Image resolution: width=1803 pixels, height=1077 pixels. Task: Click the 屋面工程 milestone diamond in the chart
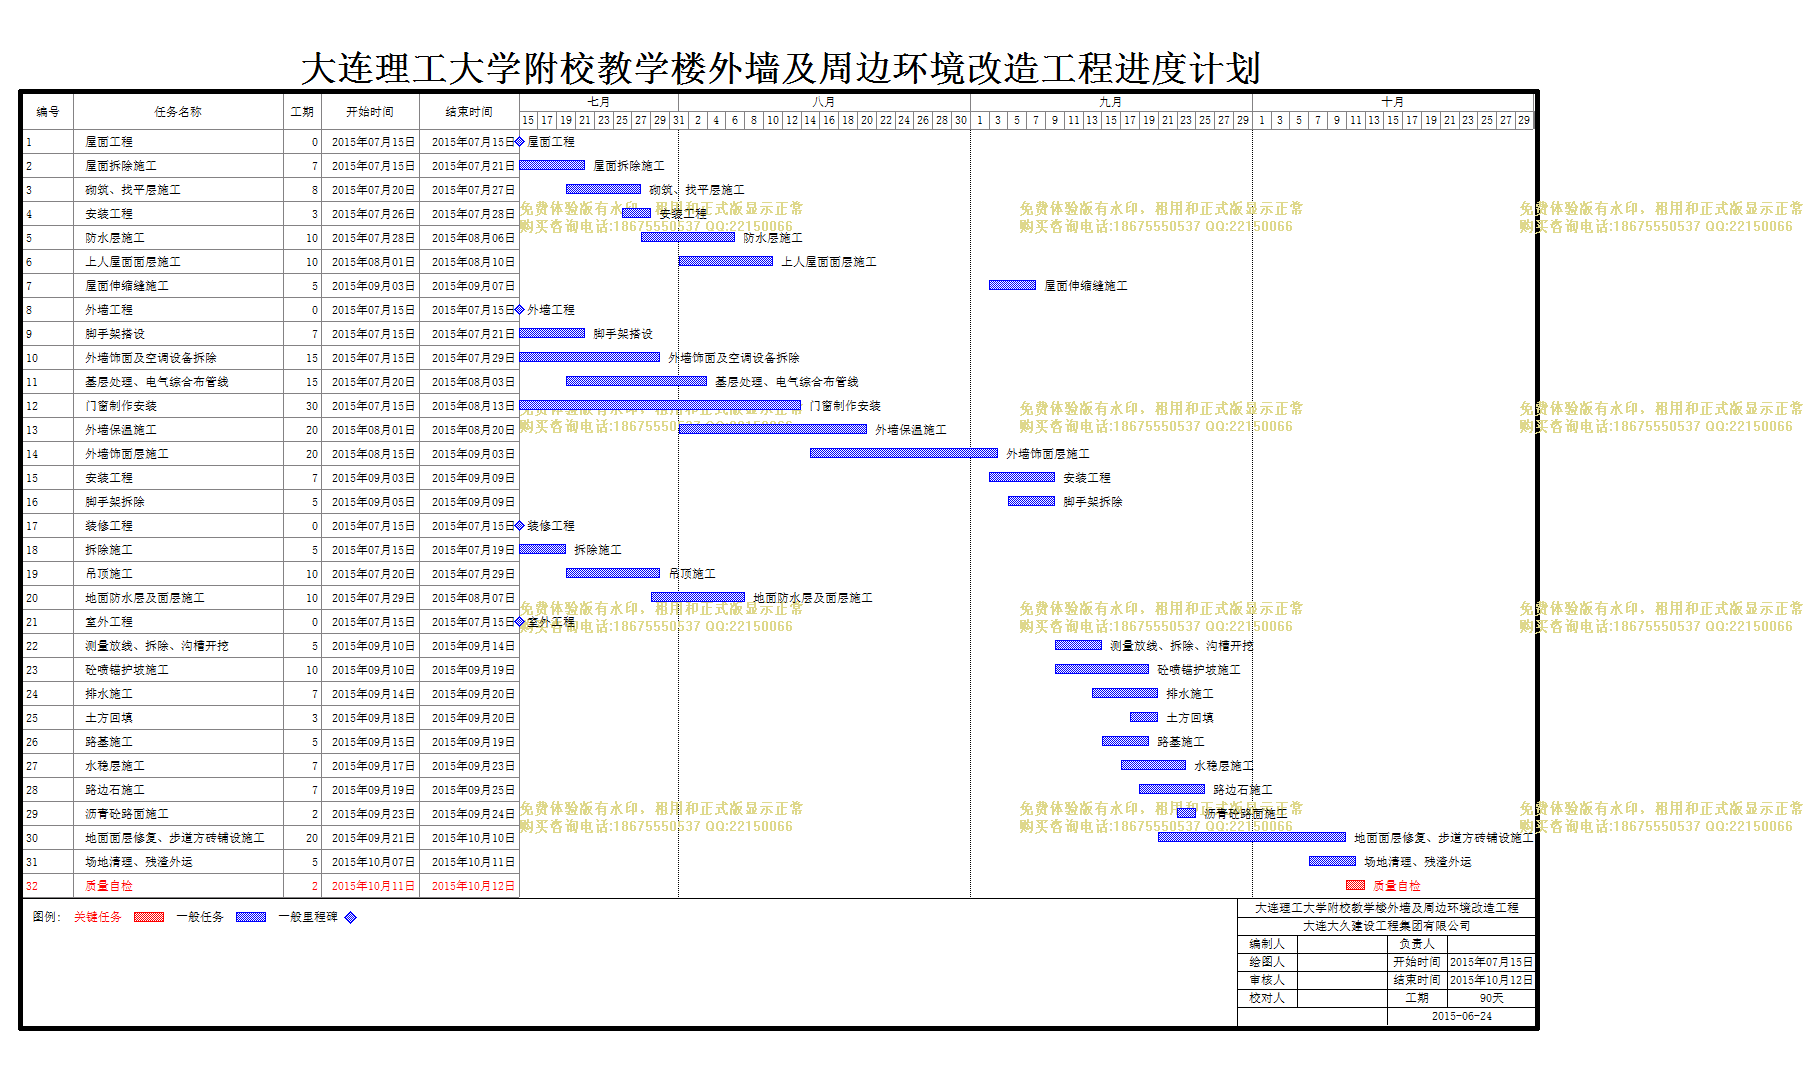click(x=520, y=142)
